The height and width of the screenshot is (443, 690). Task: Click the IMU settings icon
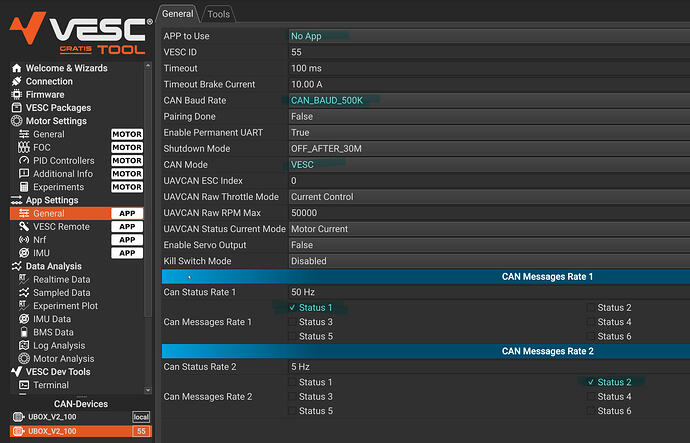(x=24, y=253)
